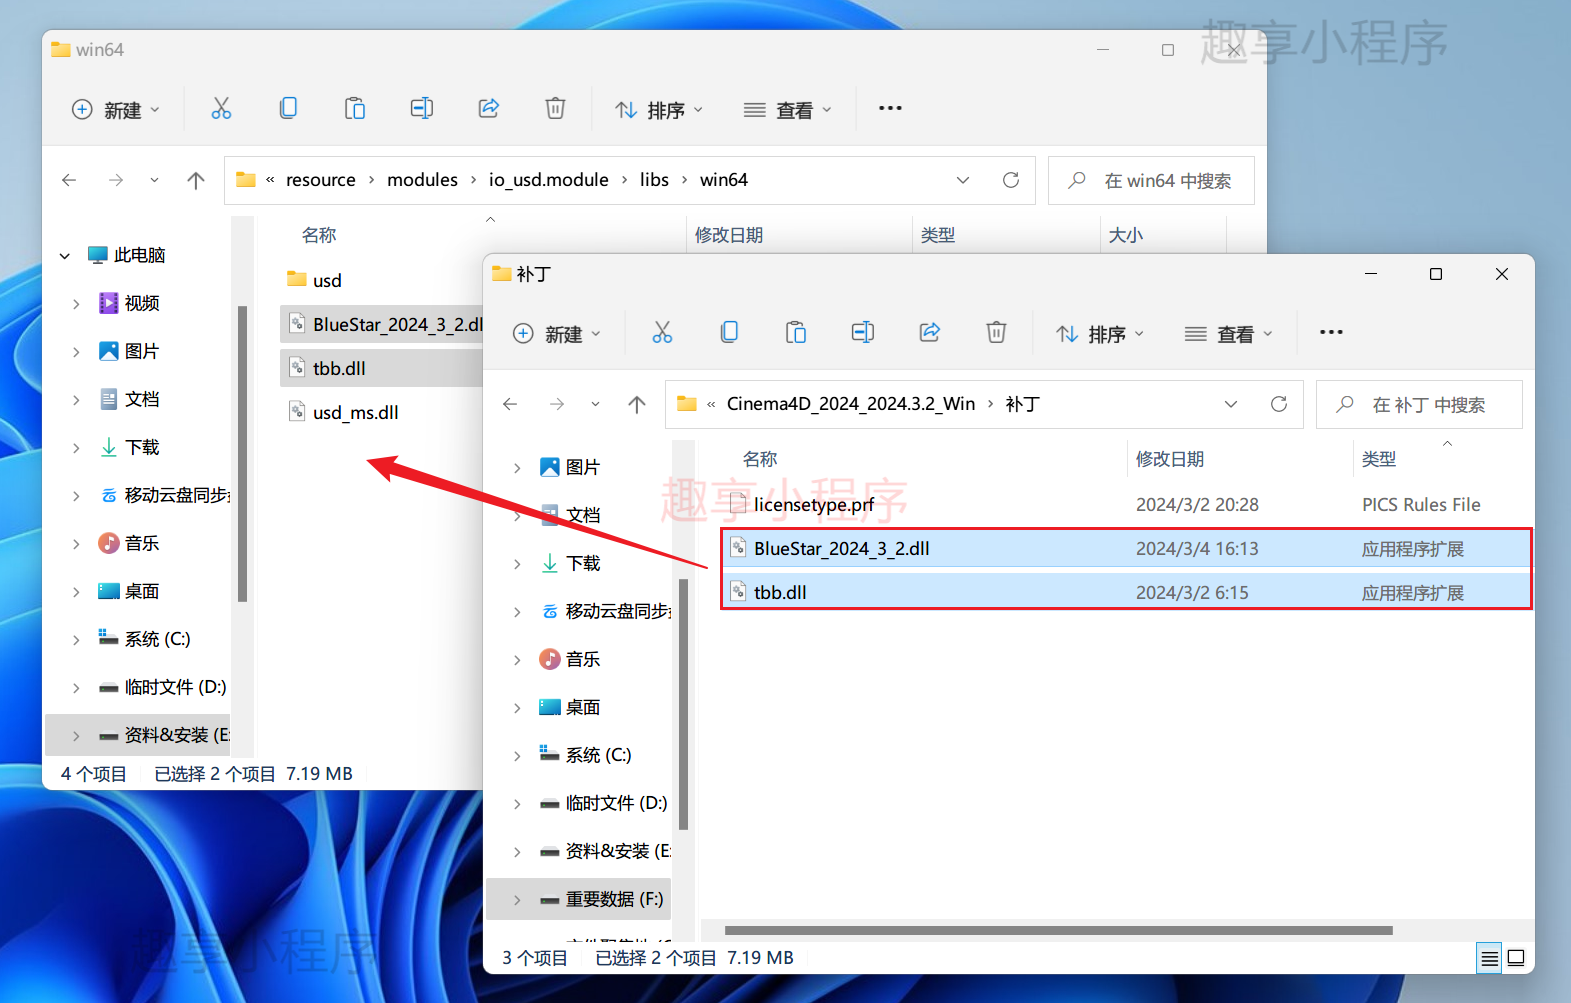
Task: Refresh the 补丁 folder view
Action: tap(1279, 404)
